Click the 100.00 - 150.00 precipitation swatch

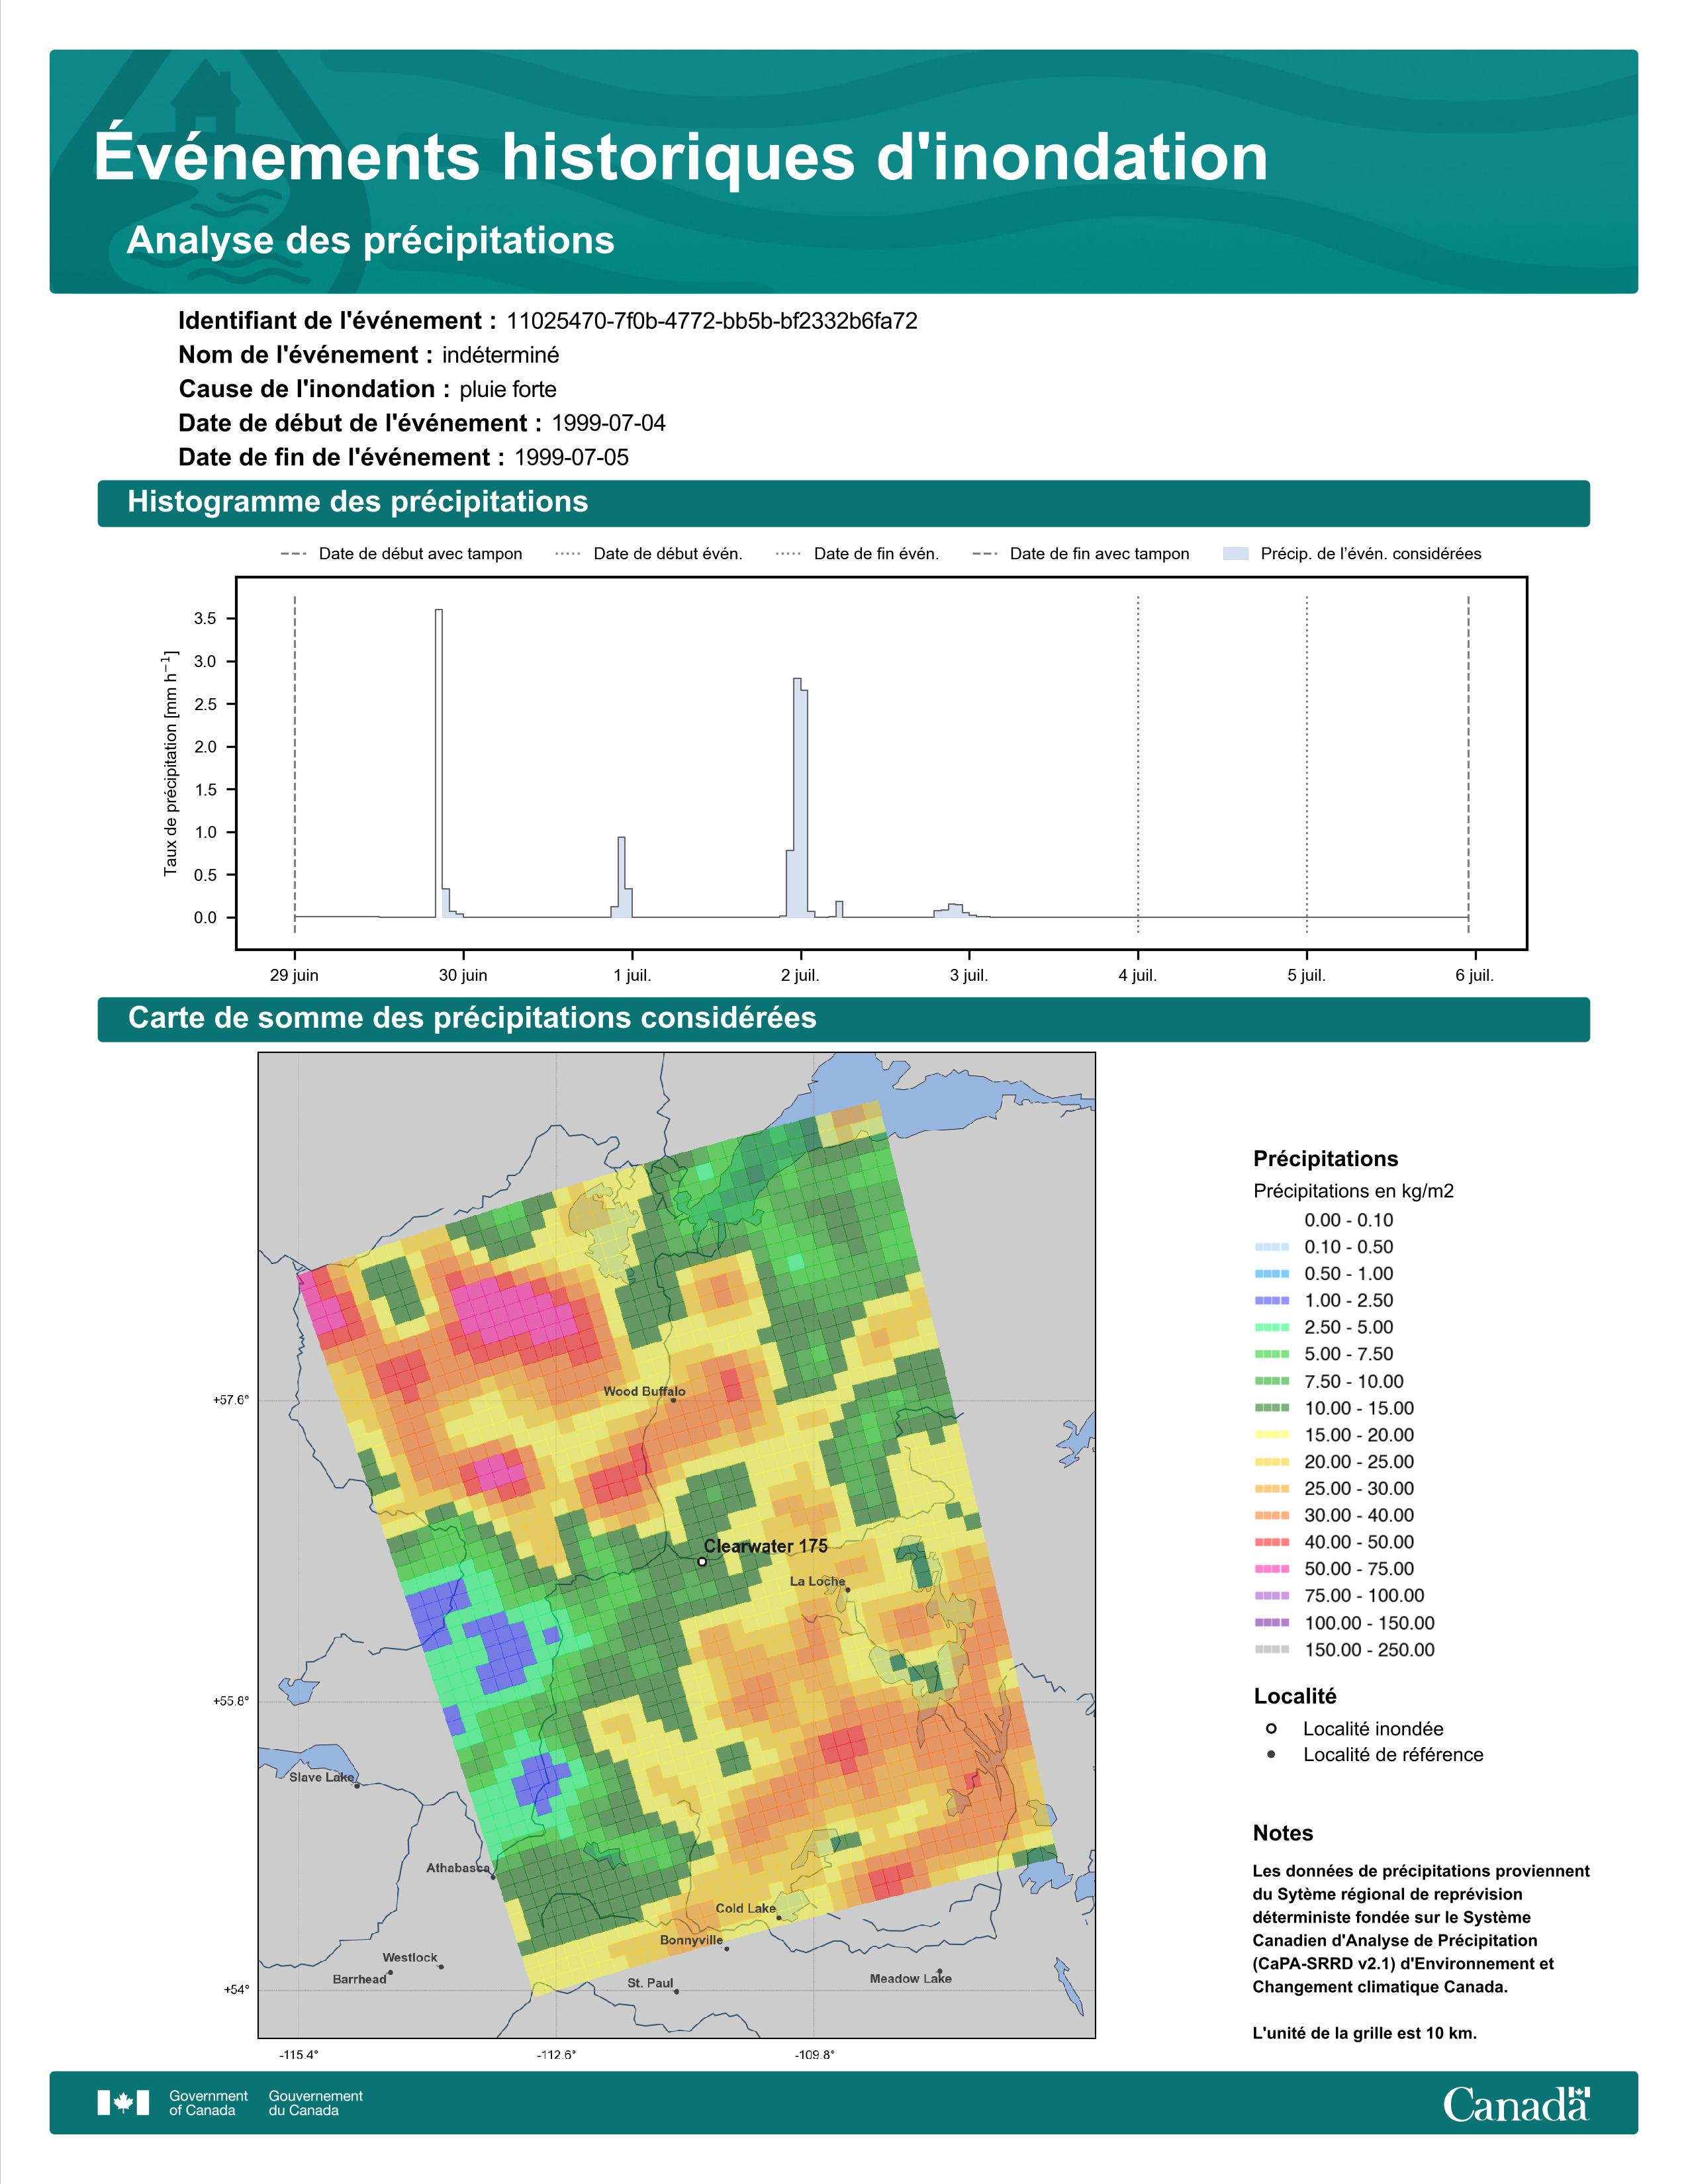(x=1272, y=1623)
